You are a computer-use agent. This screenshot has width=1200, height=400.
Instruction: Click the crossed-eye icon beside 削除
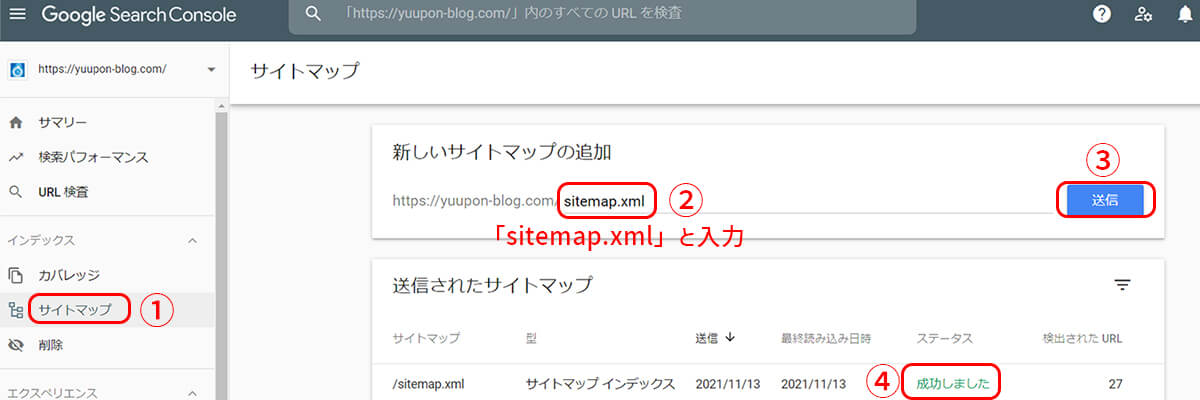[x=16, y=344]
